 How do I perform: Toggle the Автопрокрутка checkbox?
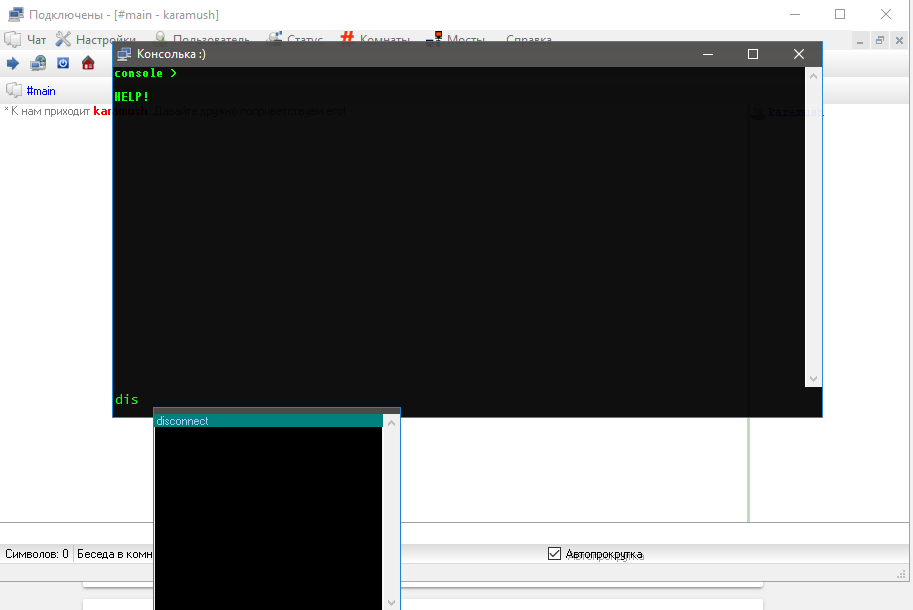coord(554,554)
